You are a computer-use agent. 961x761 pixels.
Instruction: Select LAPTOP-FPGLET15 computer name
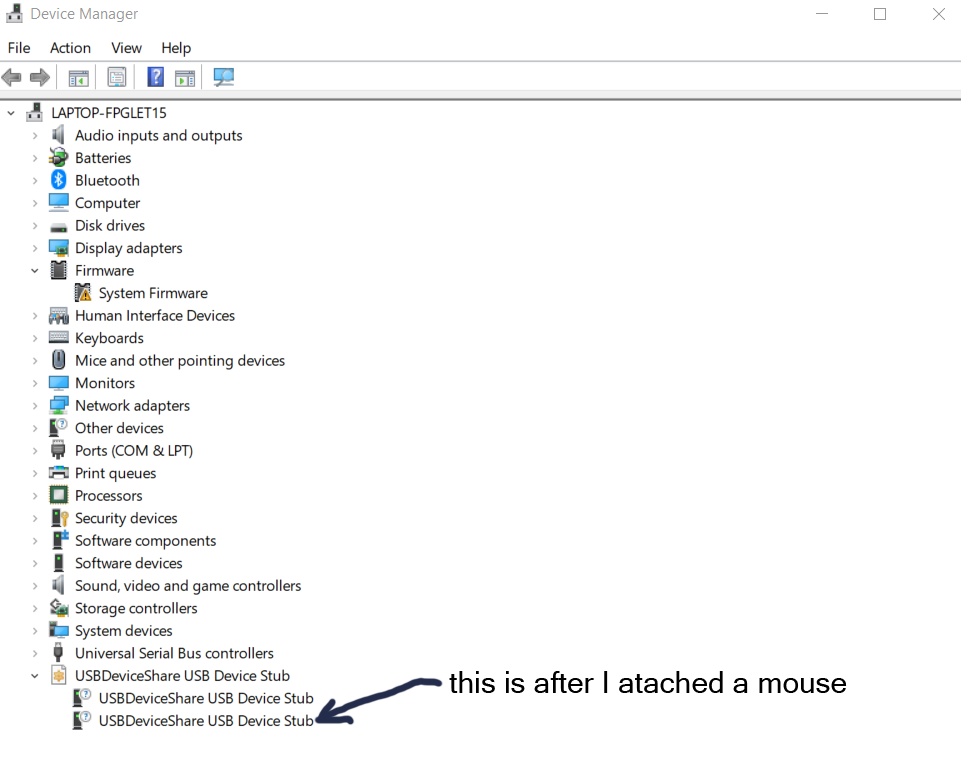109,113
